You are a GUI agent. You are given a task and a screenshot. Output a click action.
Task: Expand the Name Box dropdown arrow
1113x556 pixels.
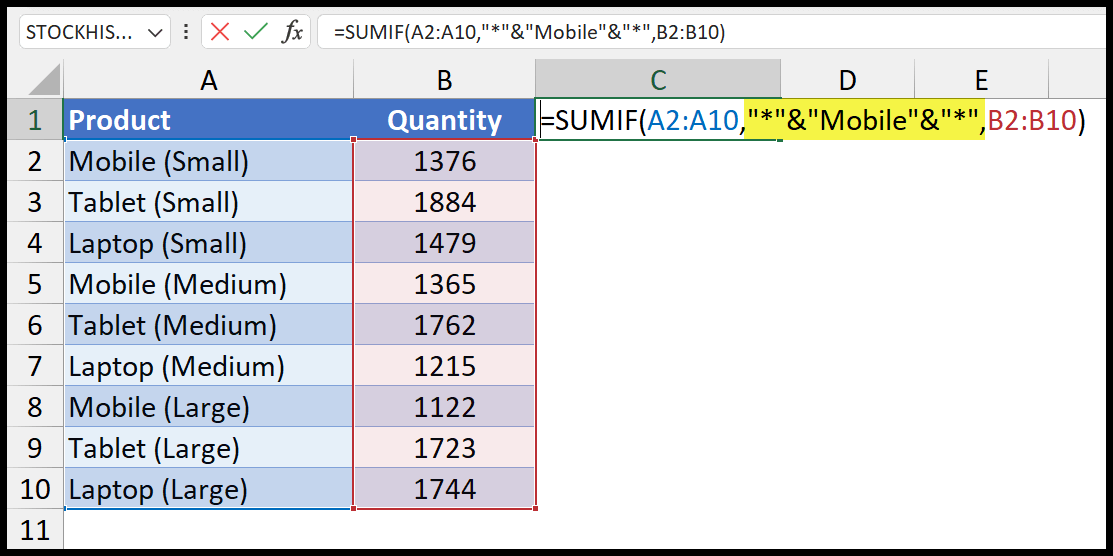coord(155,33)
